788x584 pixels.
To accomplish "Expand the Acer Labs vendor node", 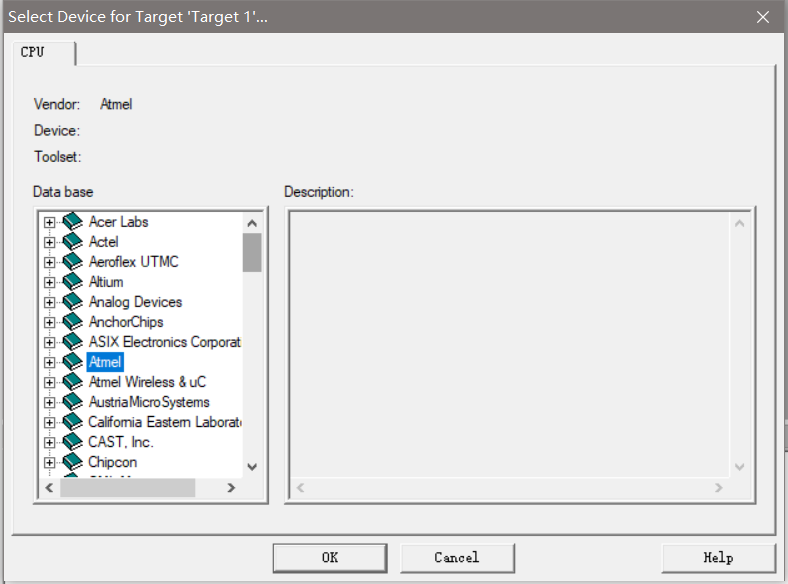I will (49, 222).
